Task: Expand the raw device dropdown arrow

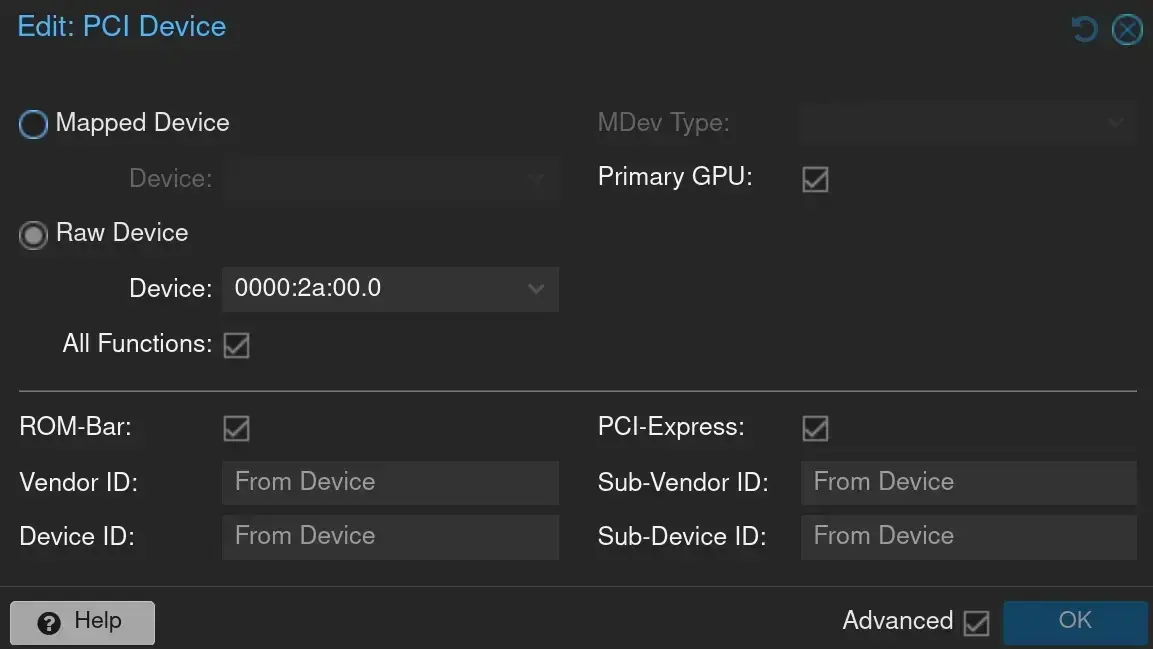Action: pos(536,289)
